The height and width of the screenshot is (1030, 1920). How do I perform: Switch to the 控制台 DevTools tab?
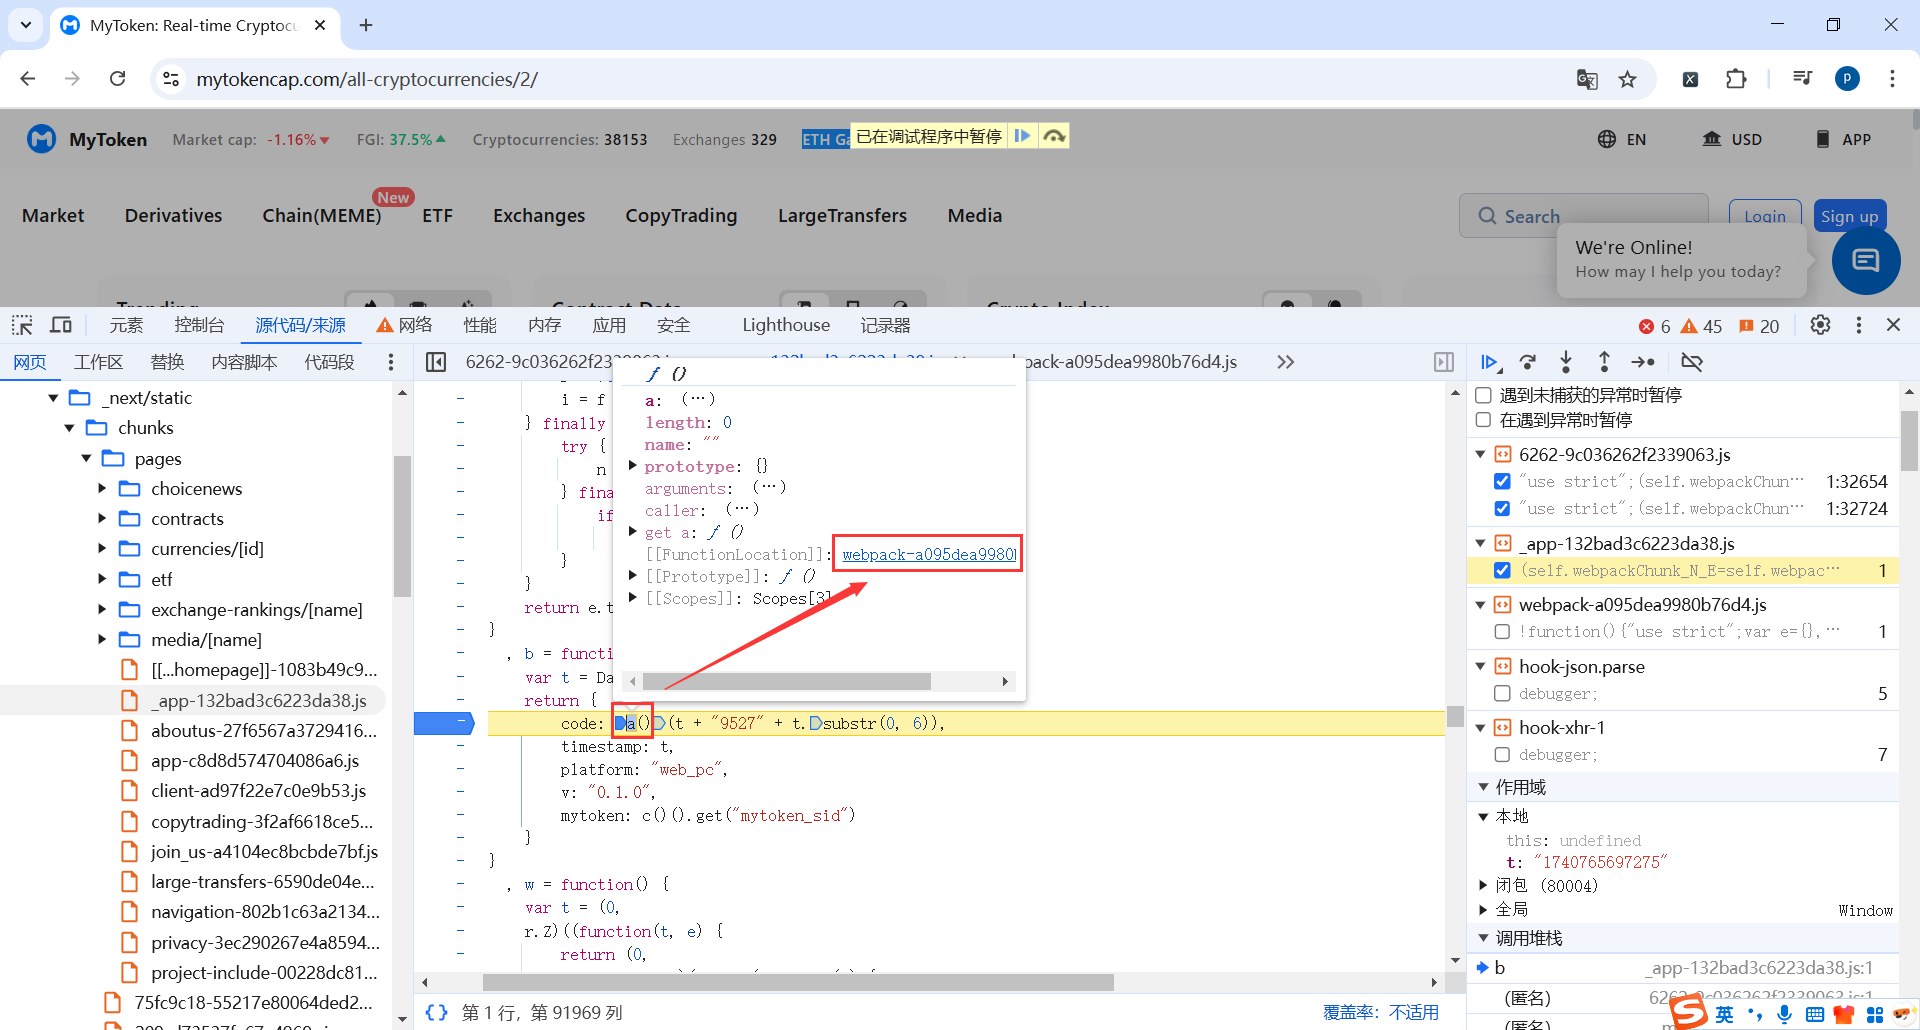199,325
